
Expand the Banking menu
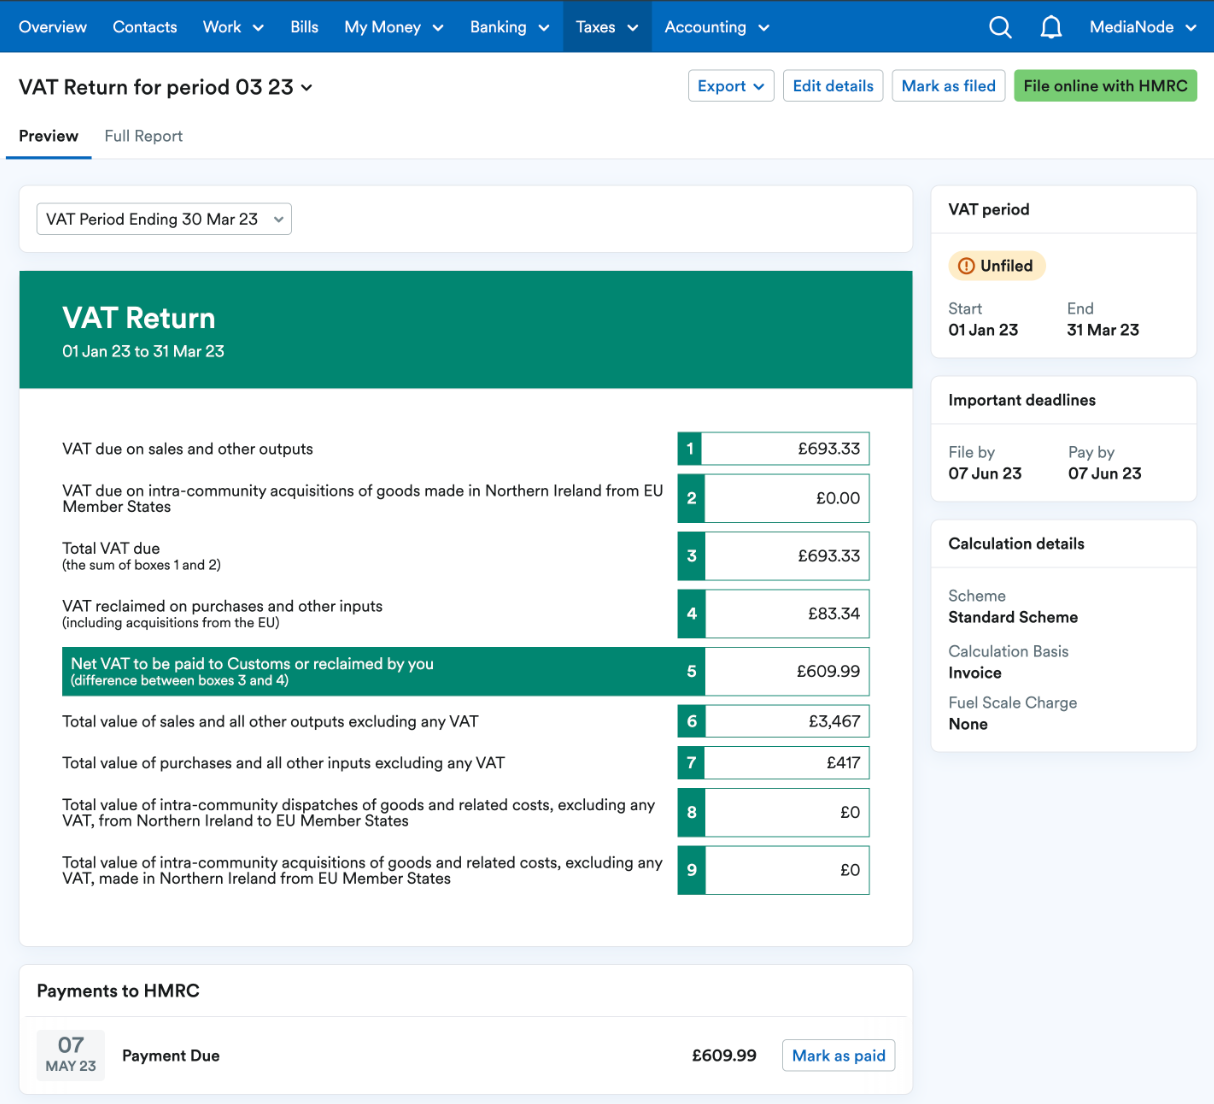coord(510,27)
